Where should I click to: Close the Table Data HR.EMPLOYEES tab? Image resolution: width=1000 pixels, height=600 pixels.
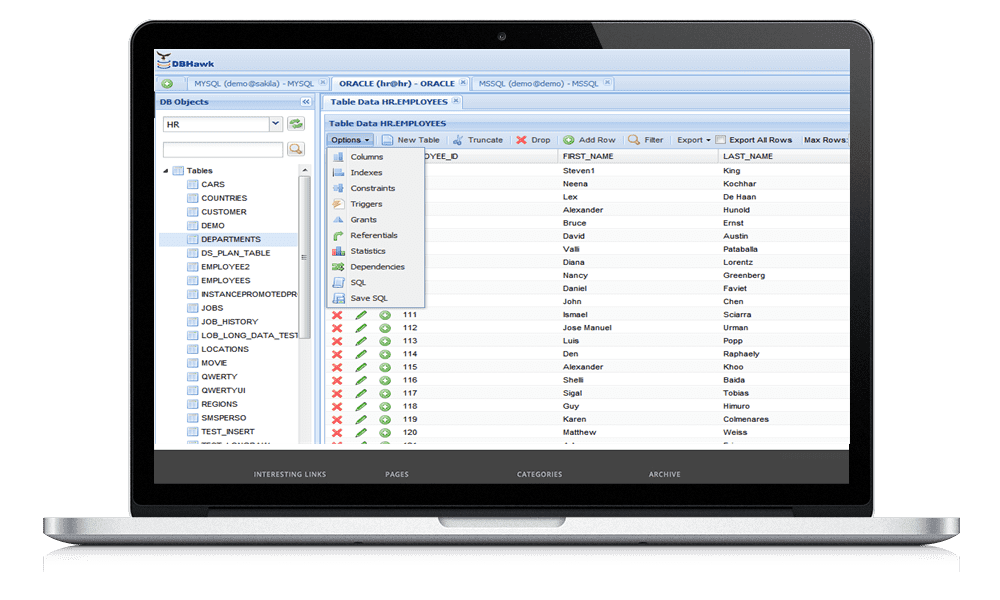click(456, 101)
